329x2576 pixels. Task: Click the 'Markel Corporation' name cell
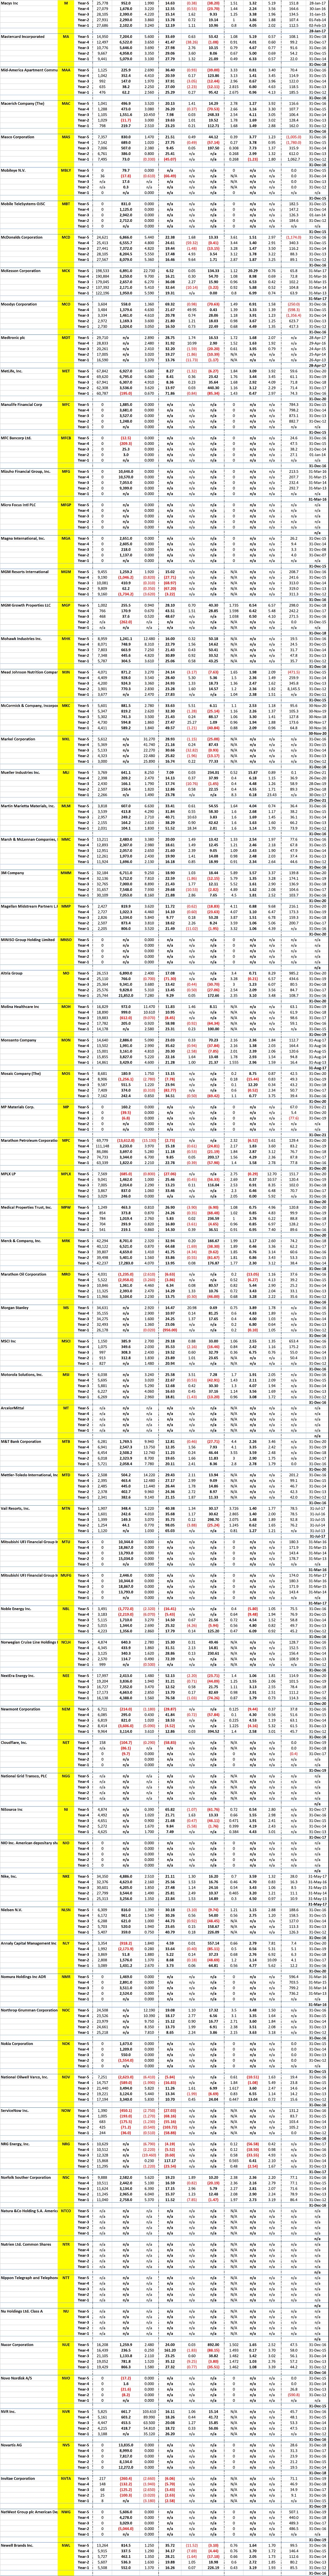[29, 739]
